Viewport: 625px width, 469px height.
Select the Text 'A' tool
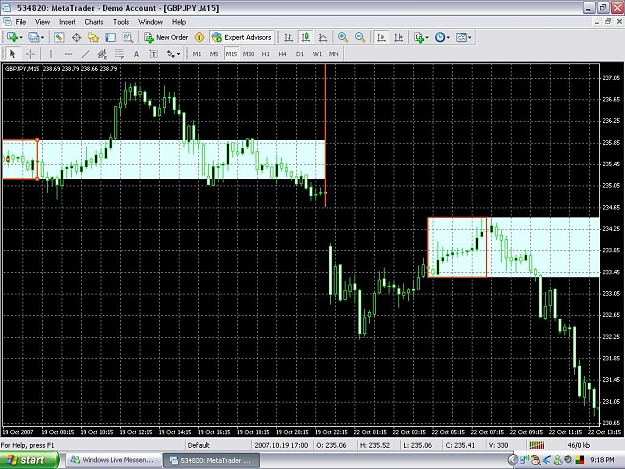(136, 54)
